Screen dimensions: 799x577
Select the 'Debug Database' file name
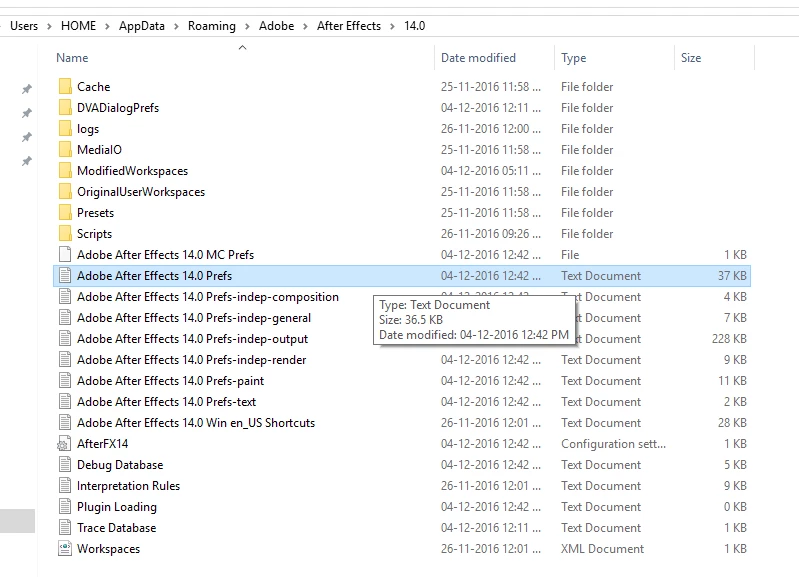(120, 465)
